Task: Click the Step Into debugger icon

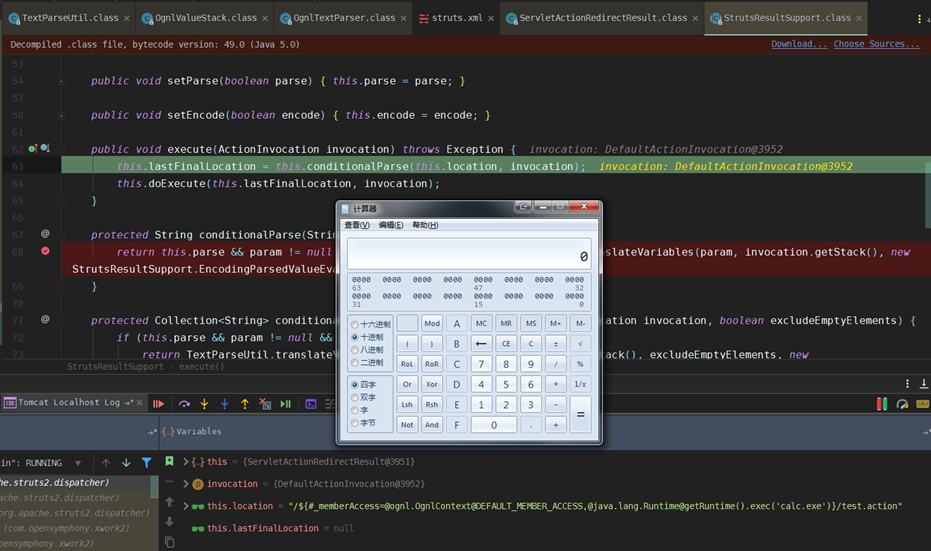Action: 204,404
